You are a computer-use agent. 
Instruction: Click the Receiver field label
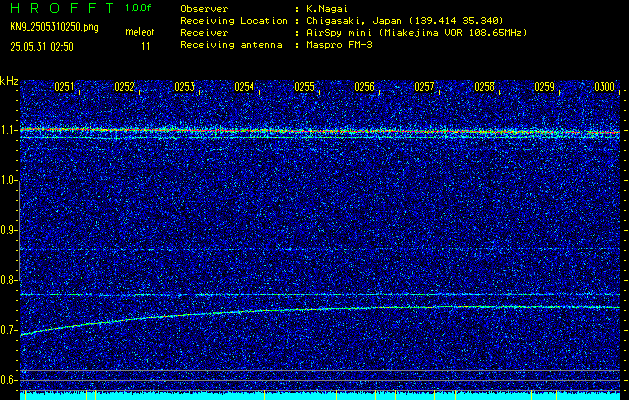click(204, 33)
